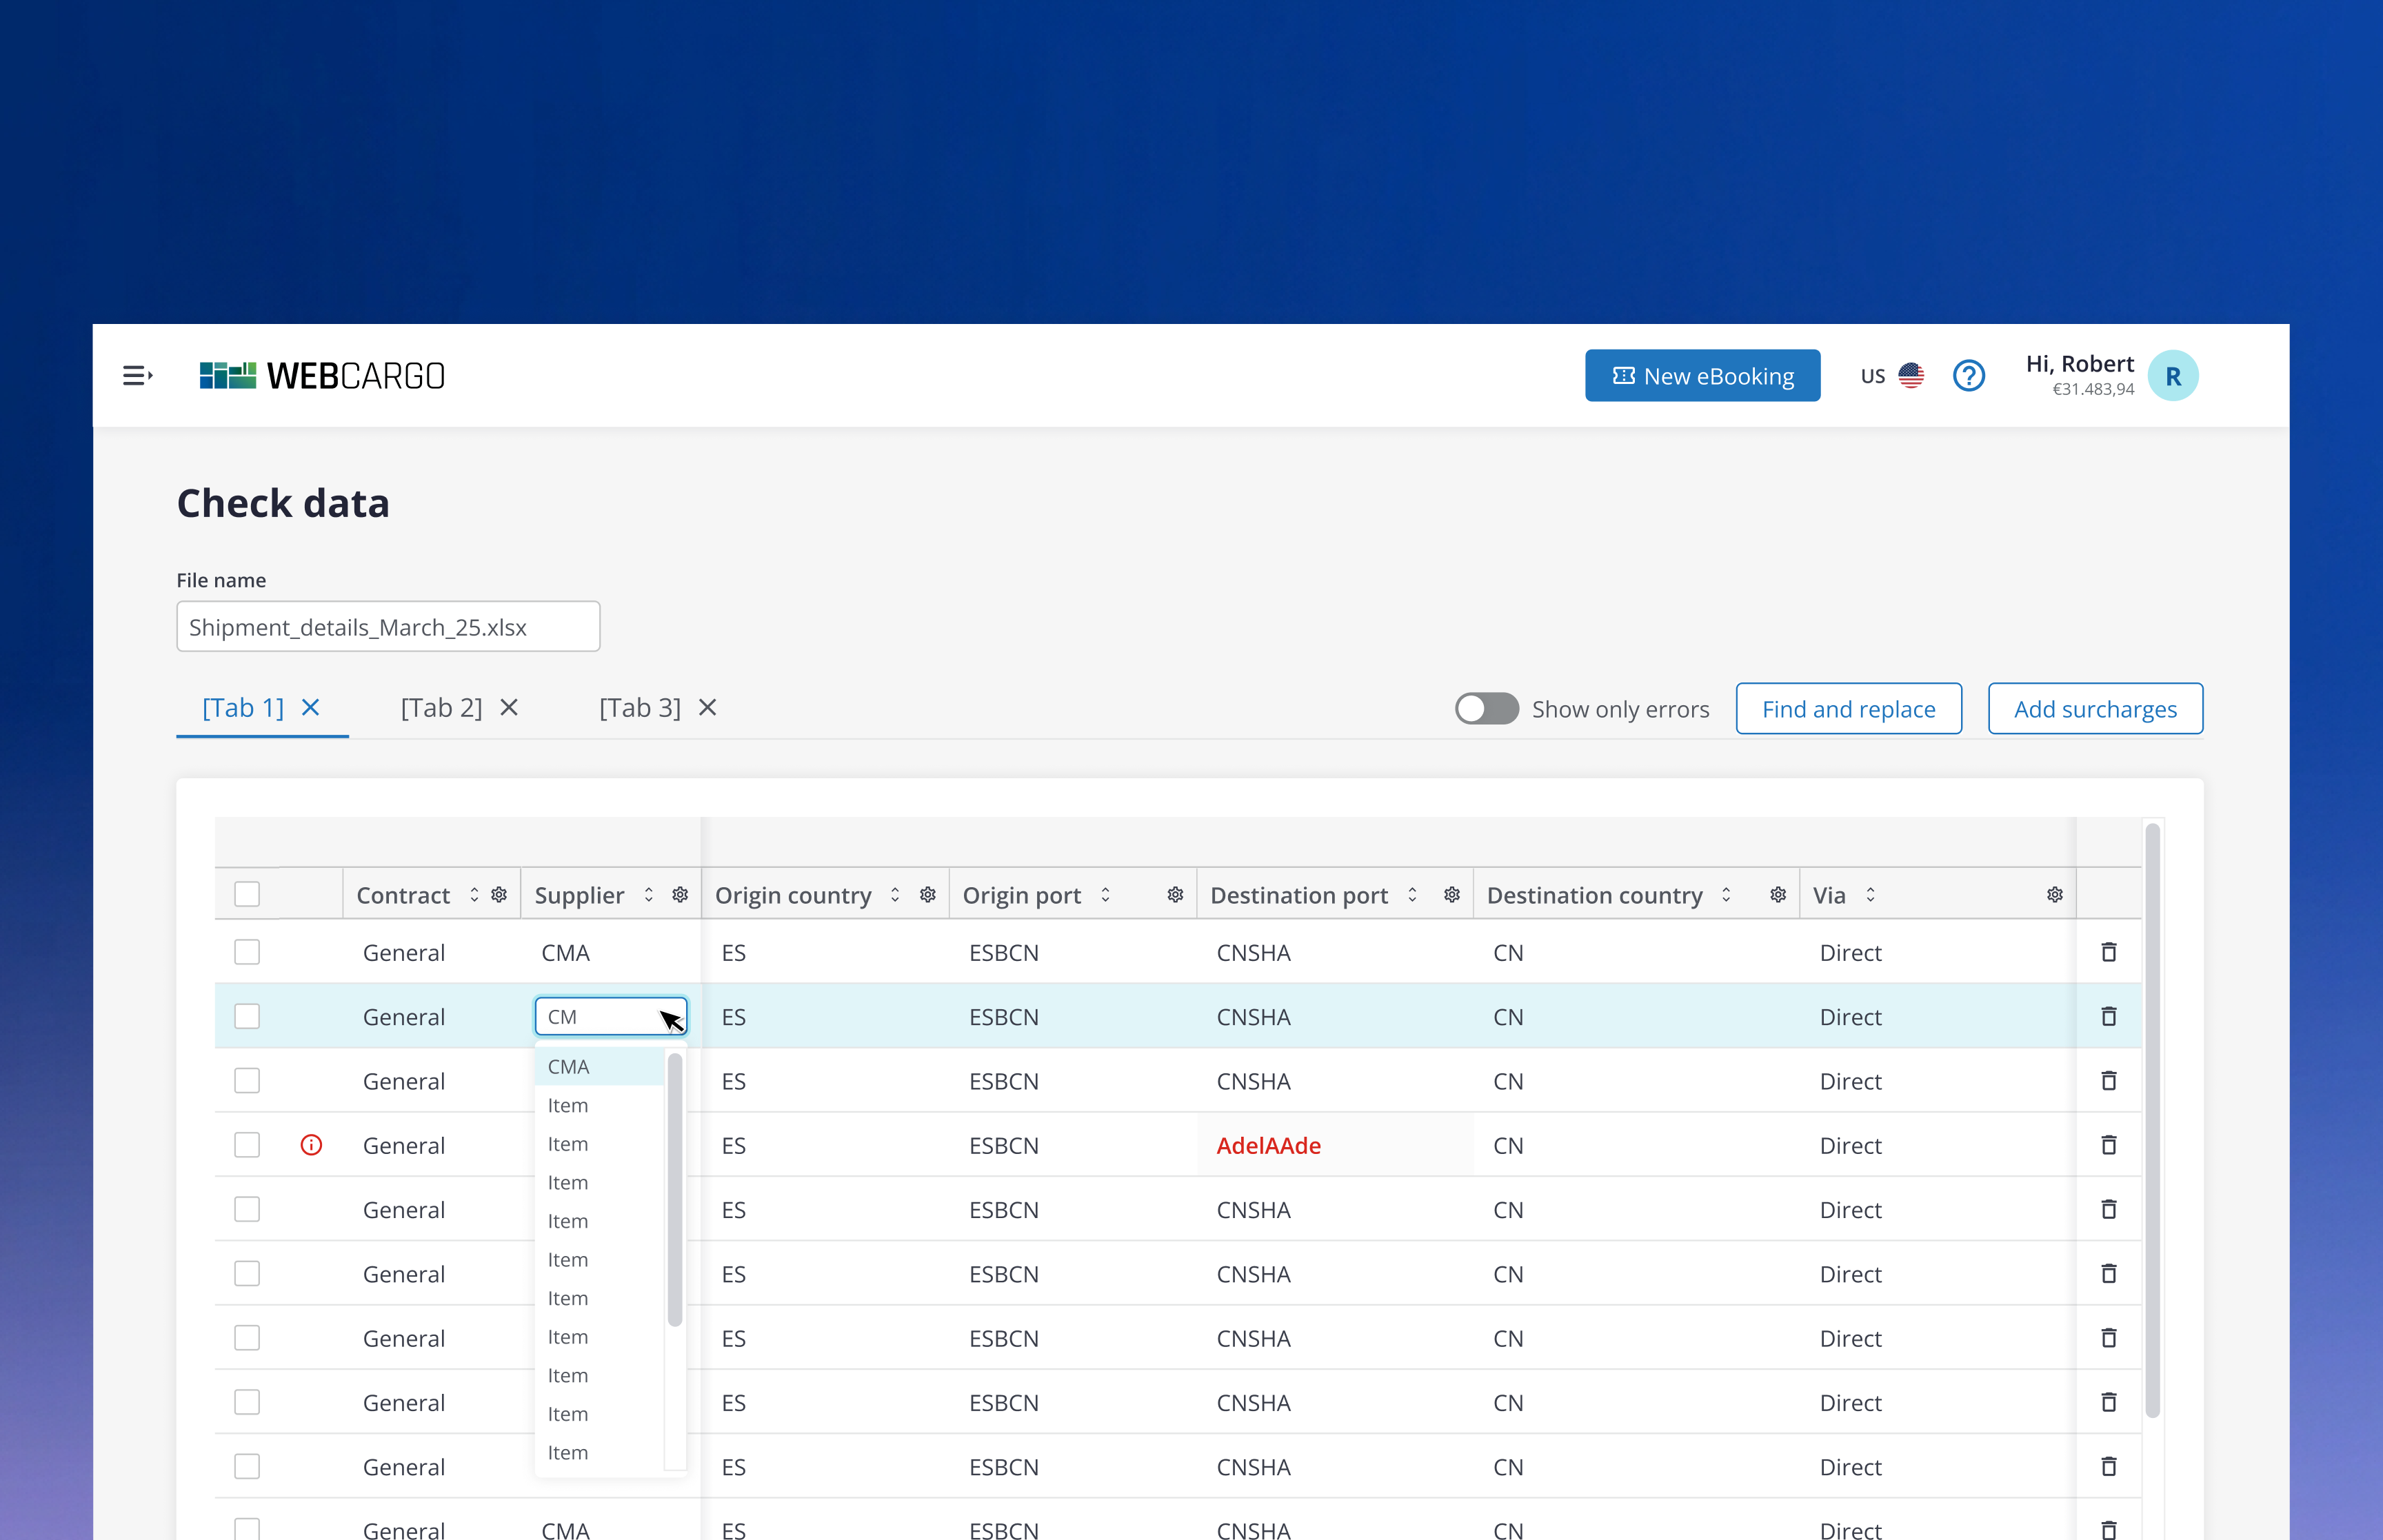Click the File name input field

(x=388, y=627)
